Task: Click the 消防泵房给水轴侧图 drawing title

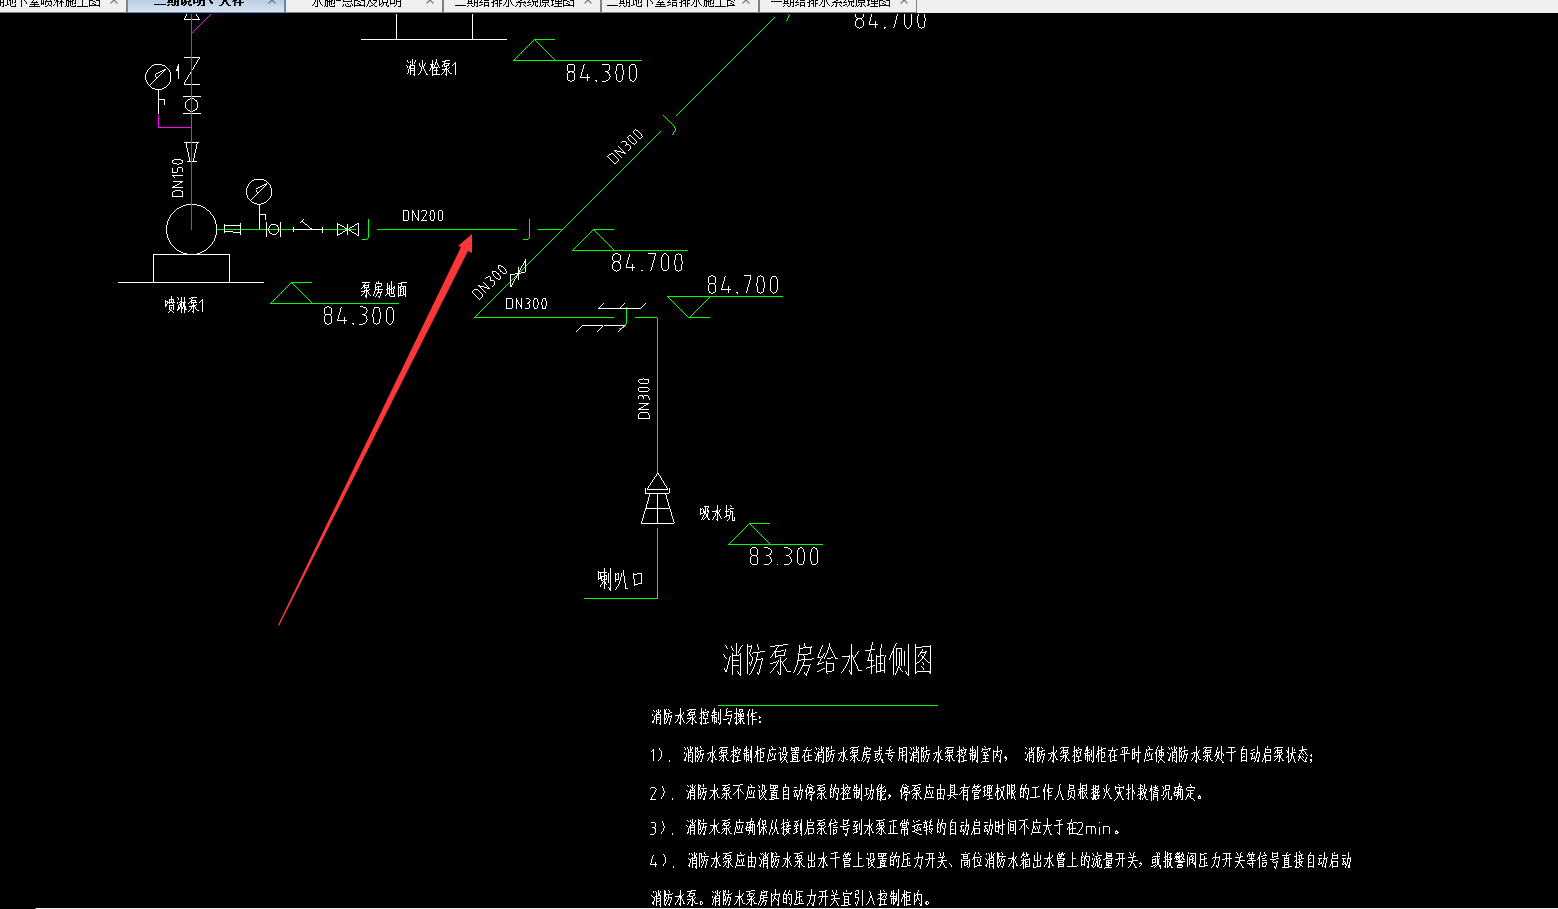Action: coord(828,660)
